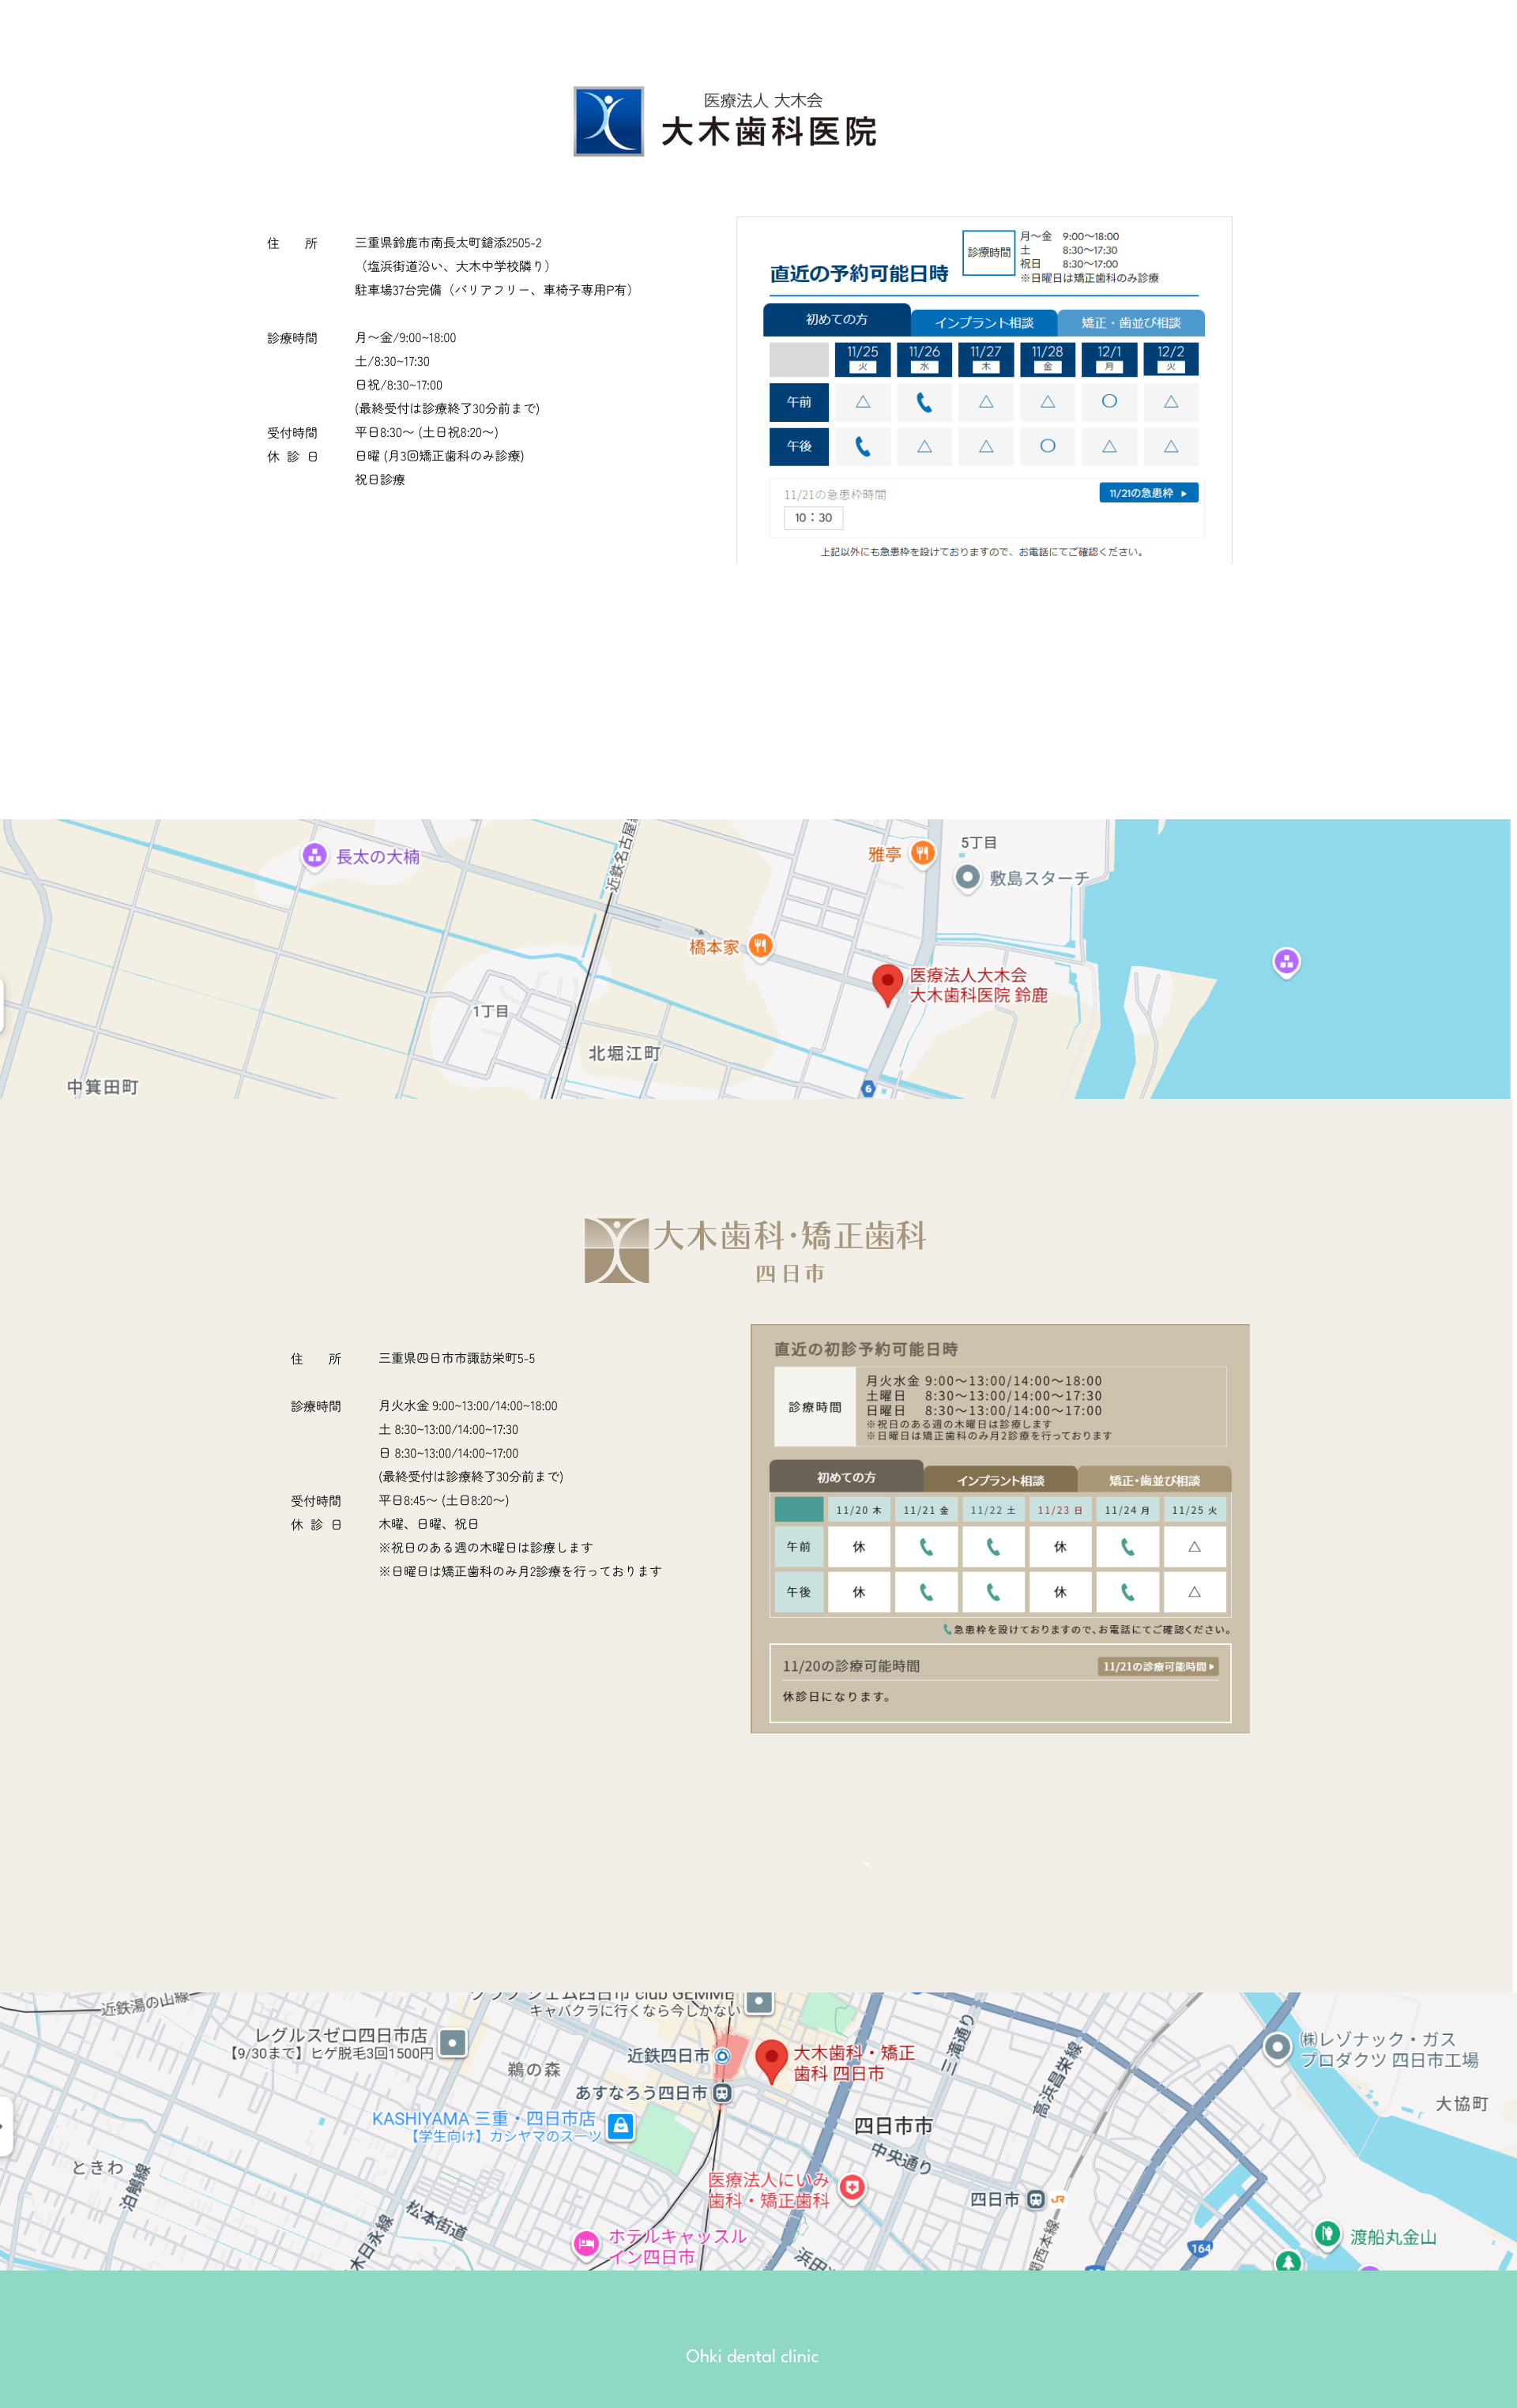This screenshot has width=1517, height=2408.
Task: Click the 11/21の急患枠 button
Action: [1148, 493]
